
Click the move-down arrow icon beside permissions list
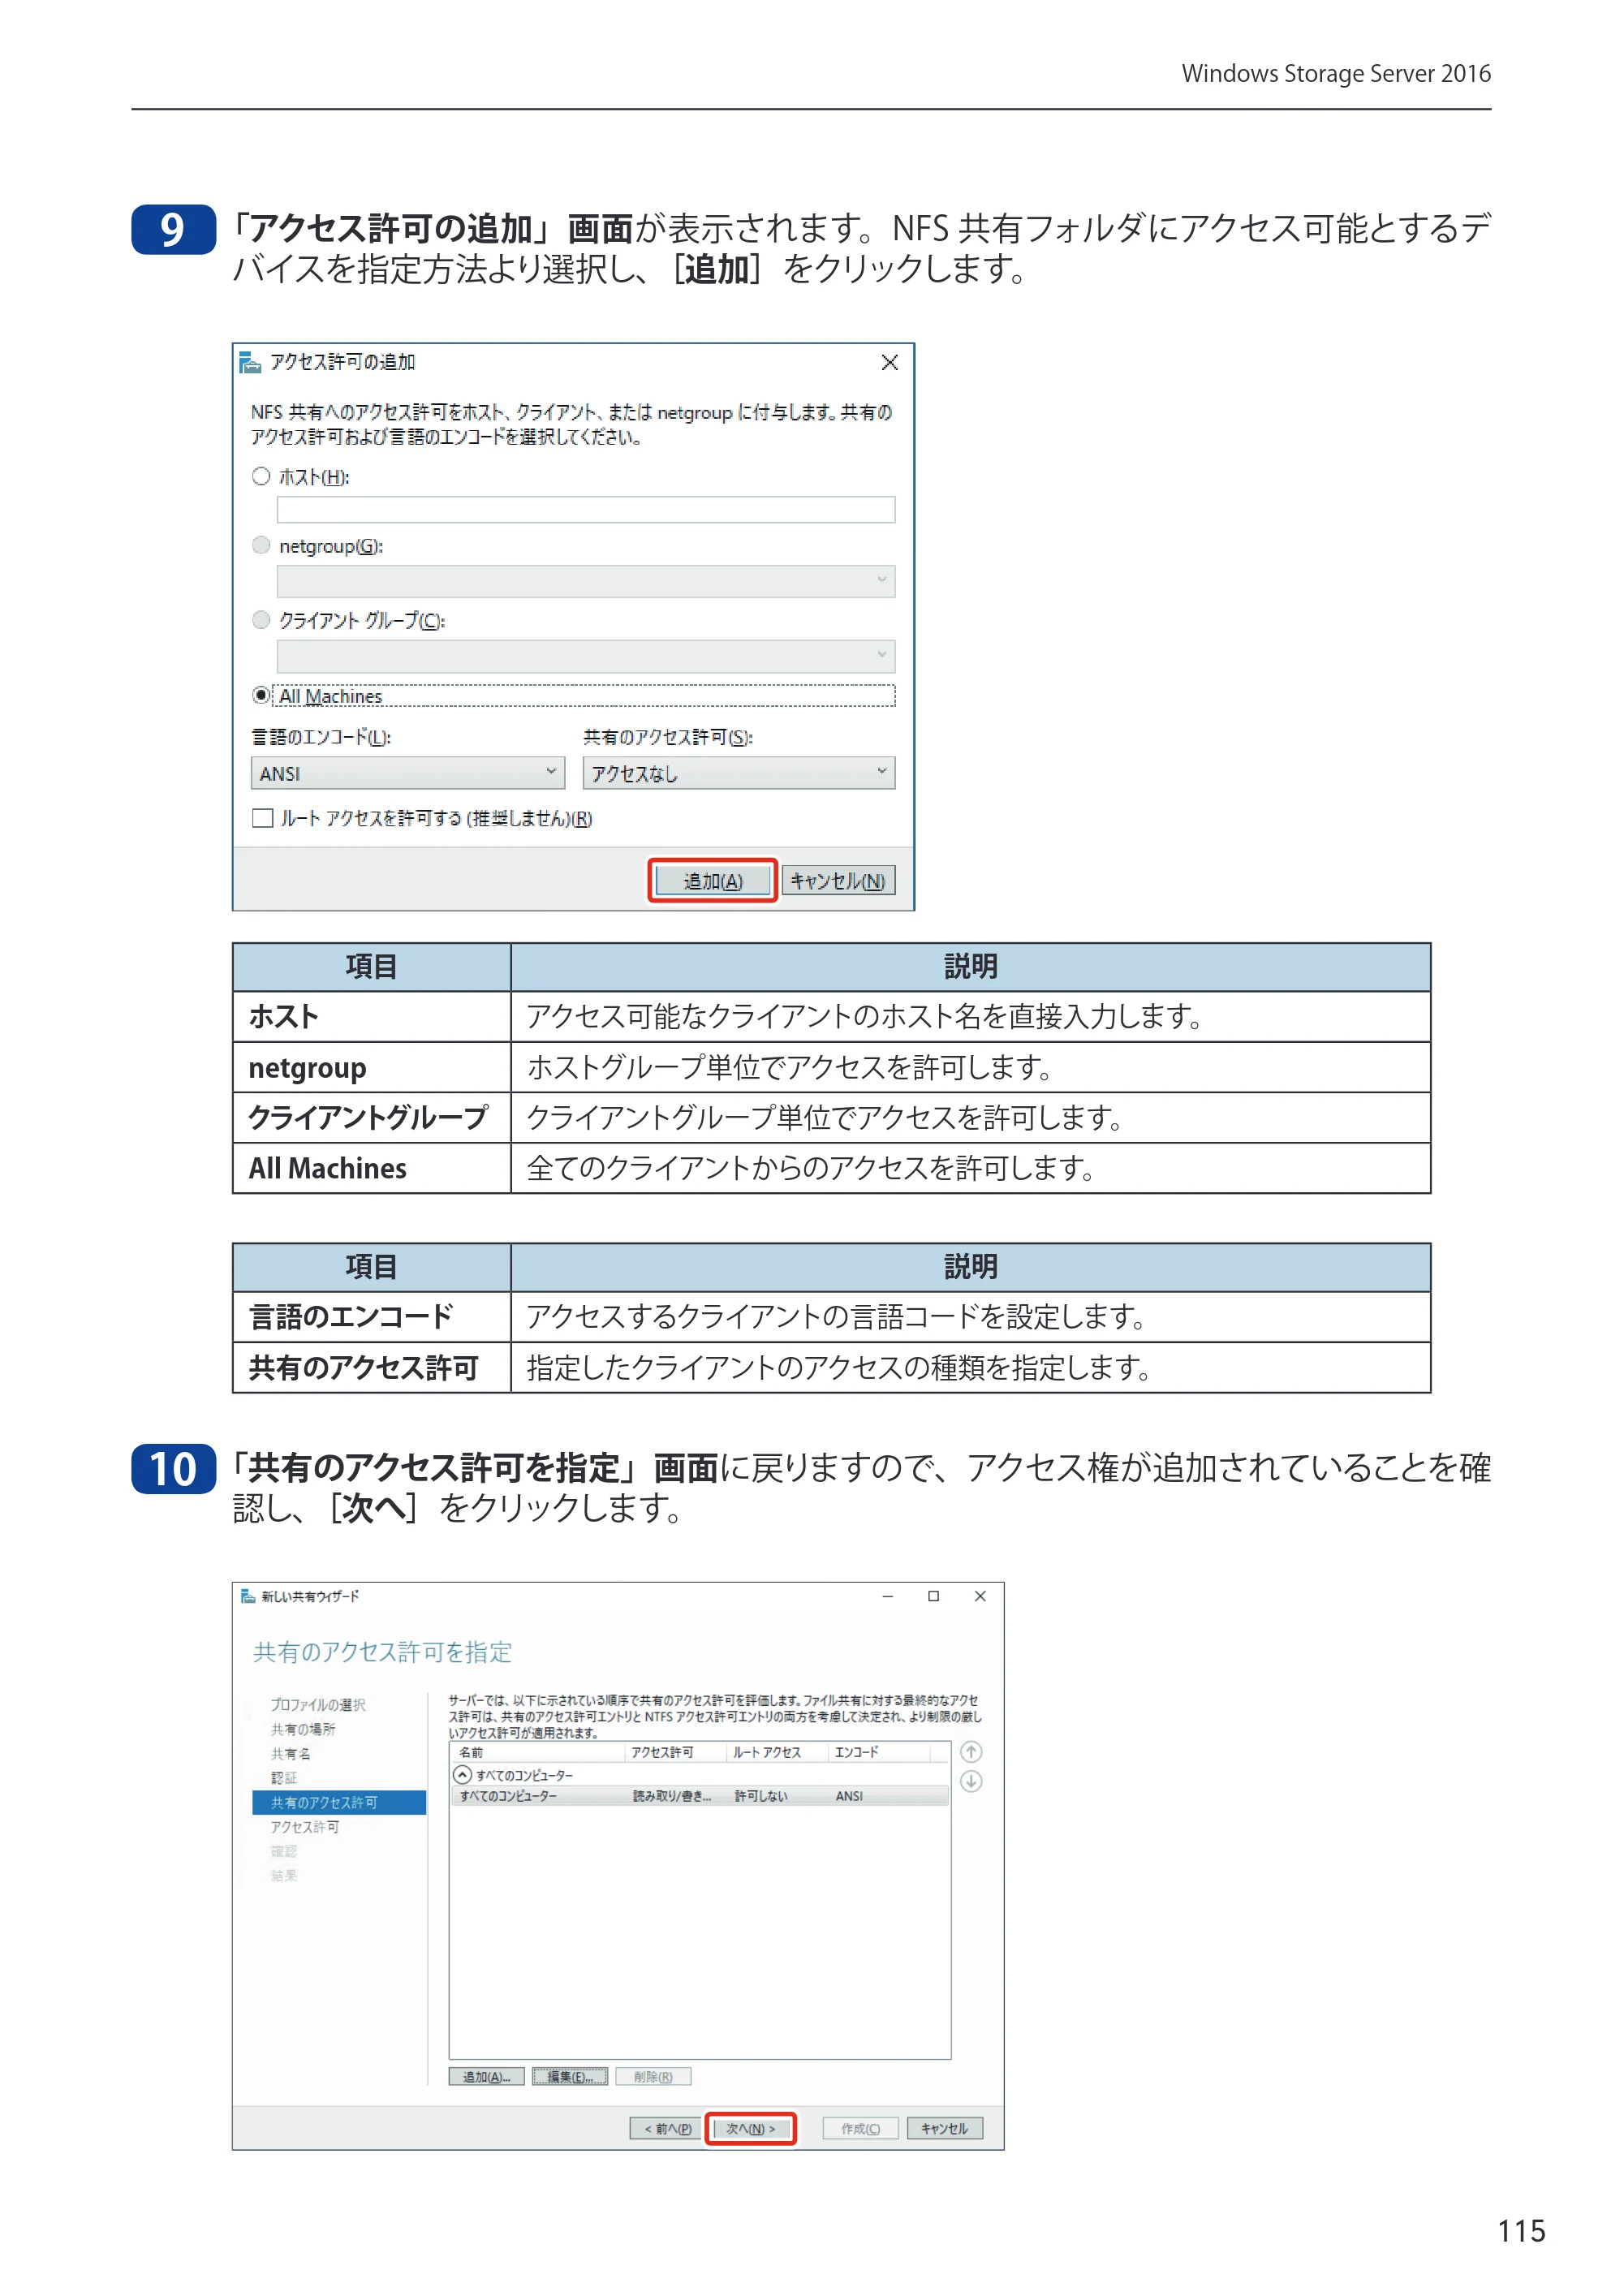point(971,1781)
